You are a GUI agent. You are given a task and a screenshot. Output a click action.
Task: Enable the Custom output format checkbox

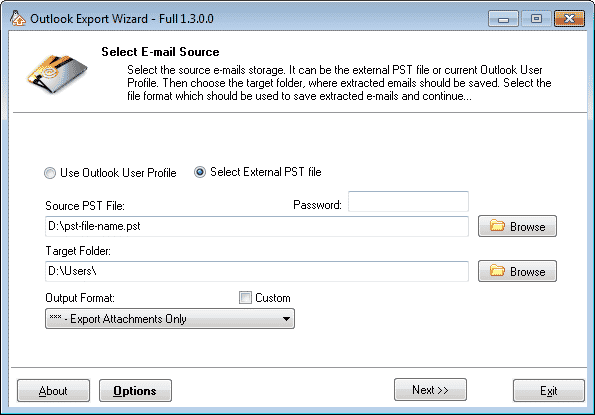[245, 297]
